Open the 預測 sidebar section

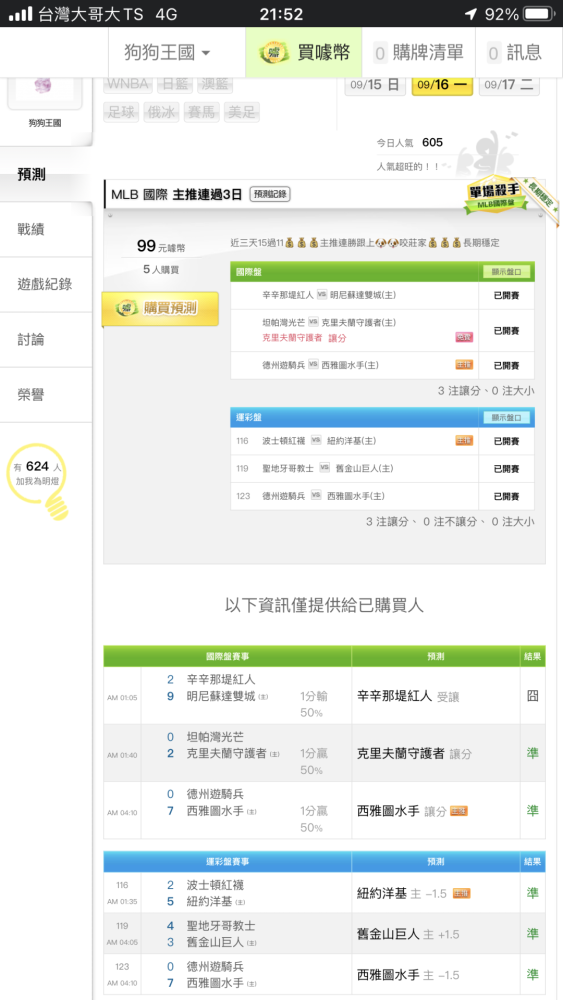(x=46, y=174)
